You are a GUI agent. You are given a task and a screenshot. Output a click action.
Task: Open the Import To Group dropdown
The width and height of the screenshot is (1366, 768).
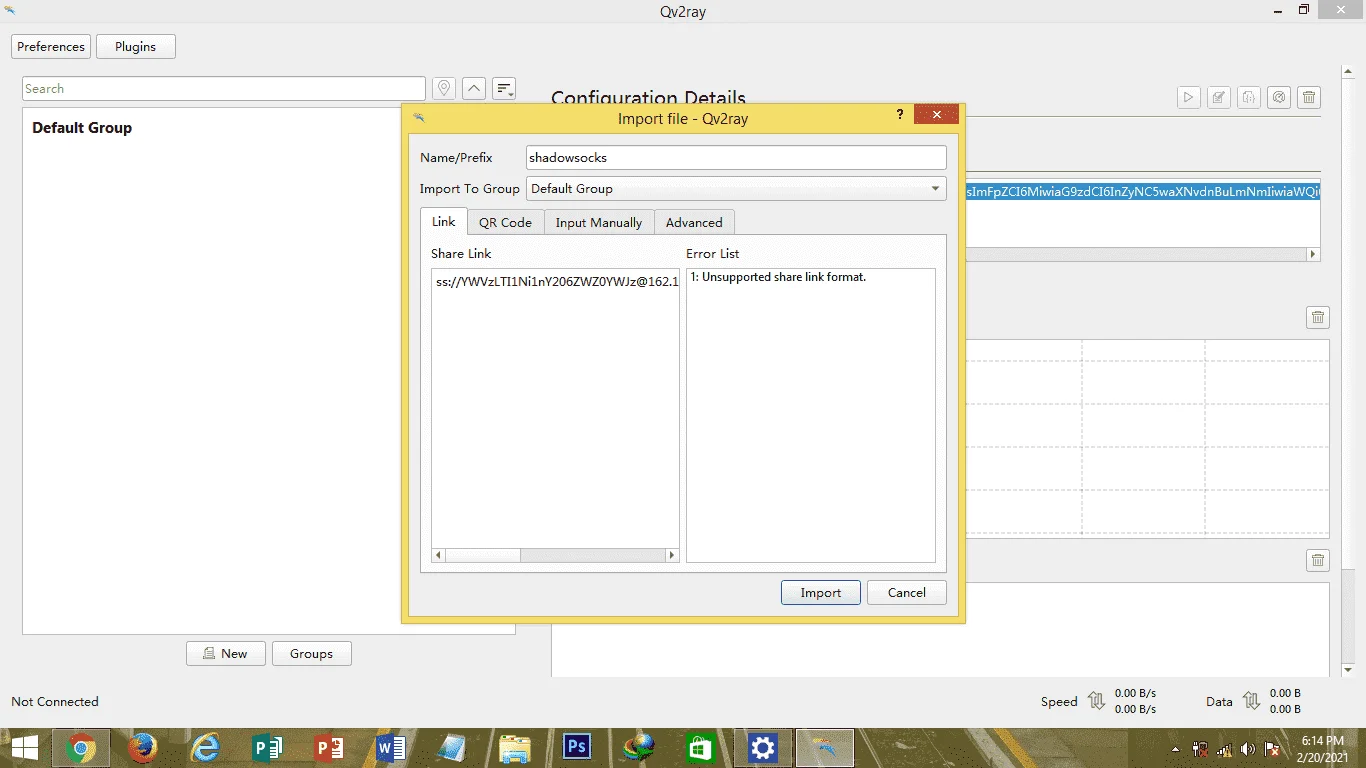(x=736, y=188)
